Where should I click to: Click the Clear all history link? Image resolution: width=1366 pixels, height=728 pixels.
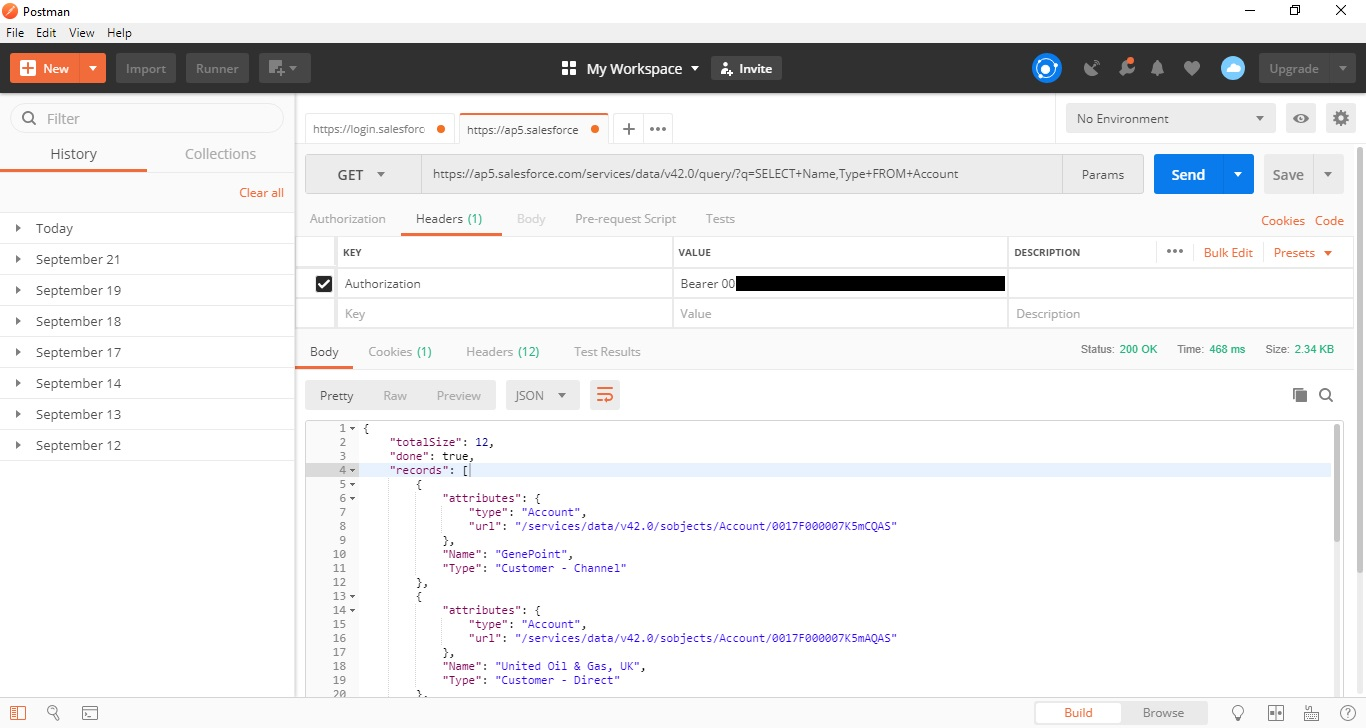261,193
